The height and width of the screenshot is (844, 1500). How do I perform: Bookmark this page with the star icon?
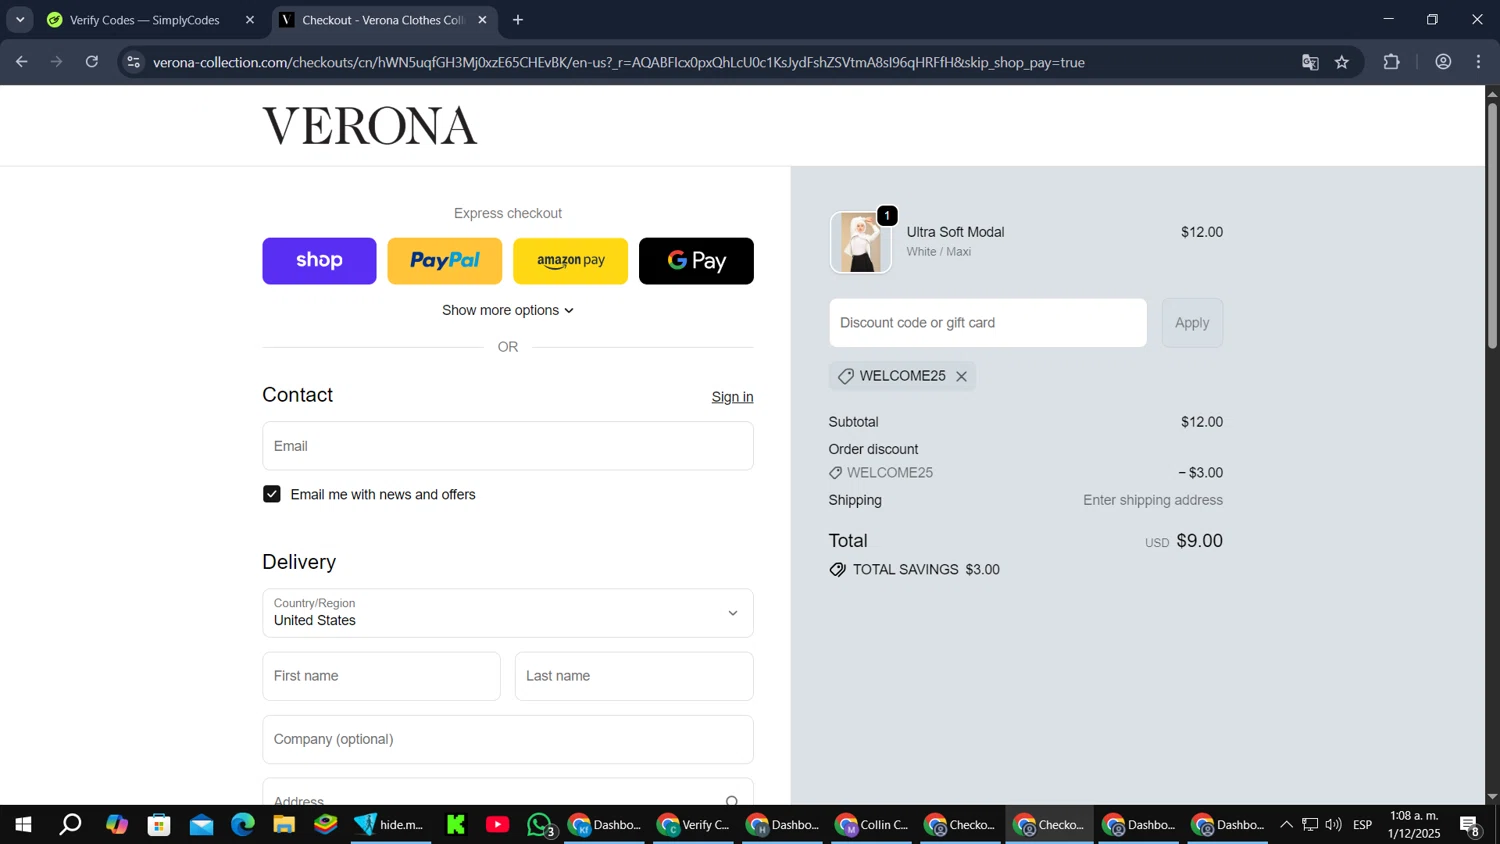(1342, 62)
